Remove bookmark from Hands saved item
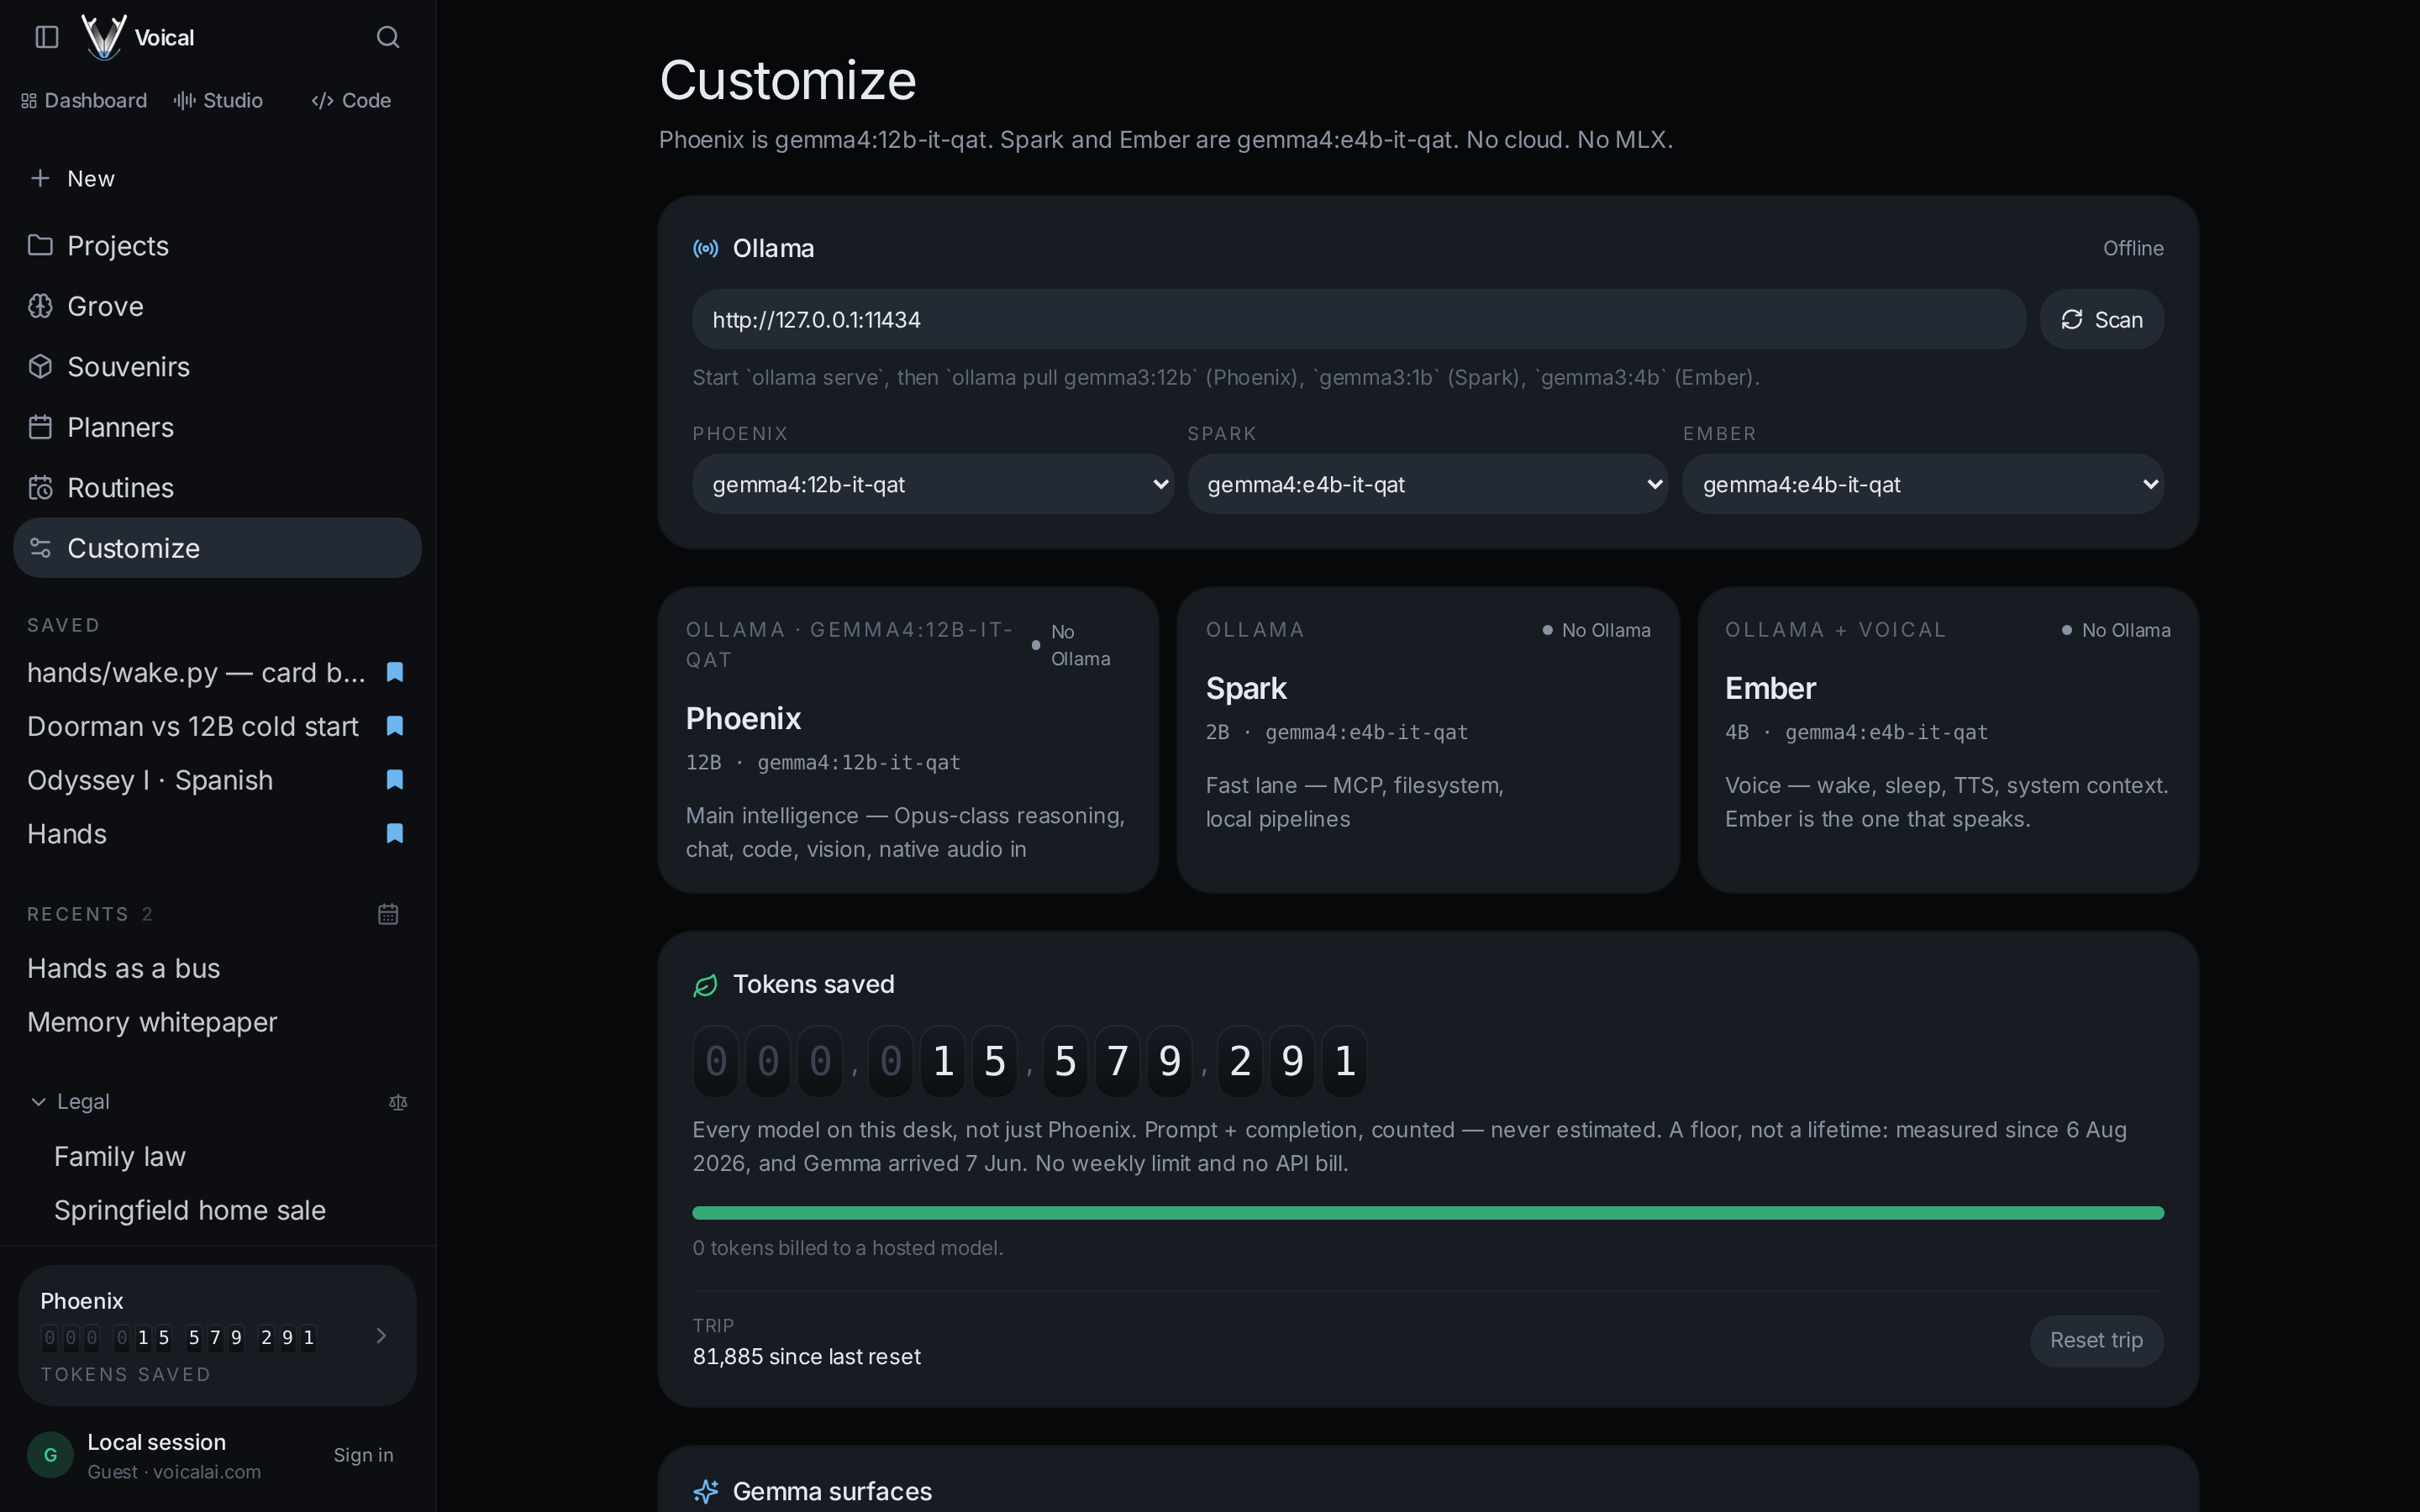This screenshot has width=2420, height=1512. point(395,834)
